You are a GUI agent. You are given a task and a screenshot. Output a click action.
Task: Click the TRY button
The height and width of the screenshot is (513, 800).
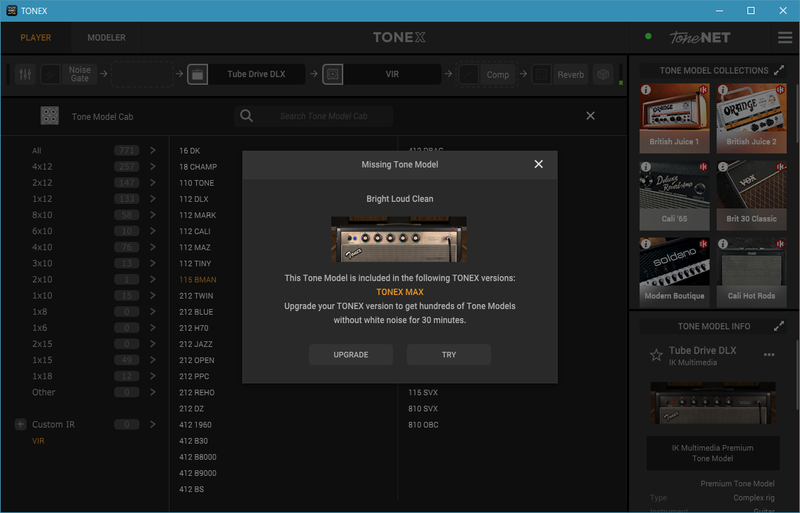pos(449,354)
